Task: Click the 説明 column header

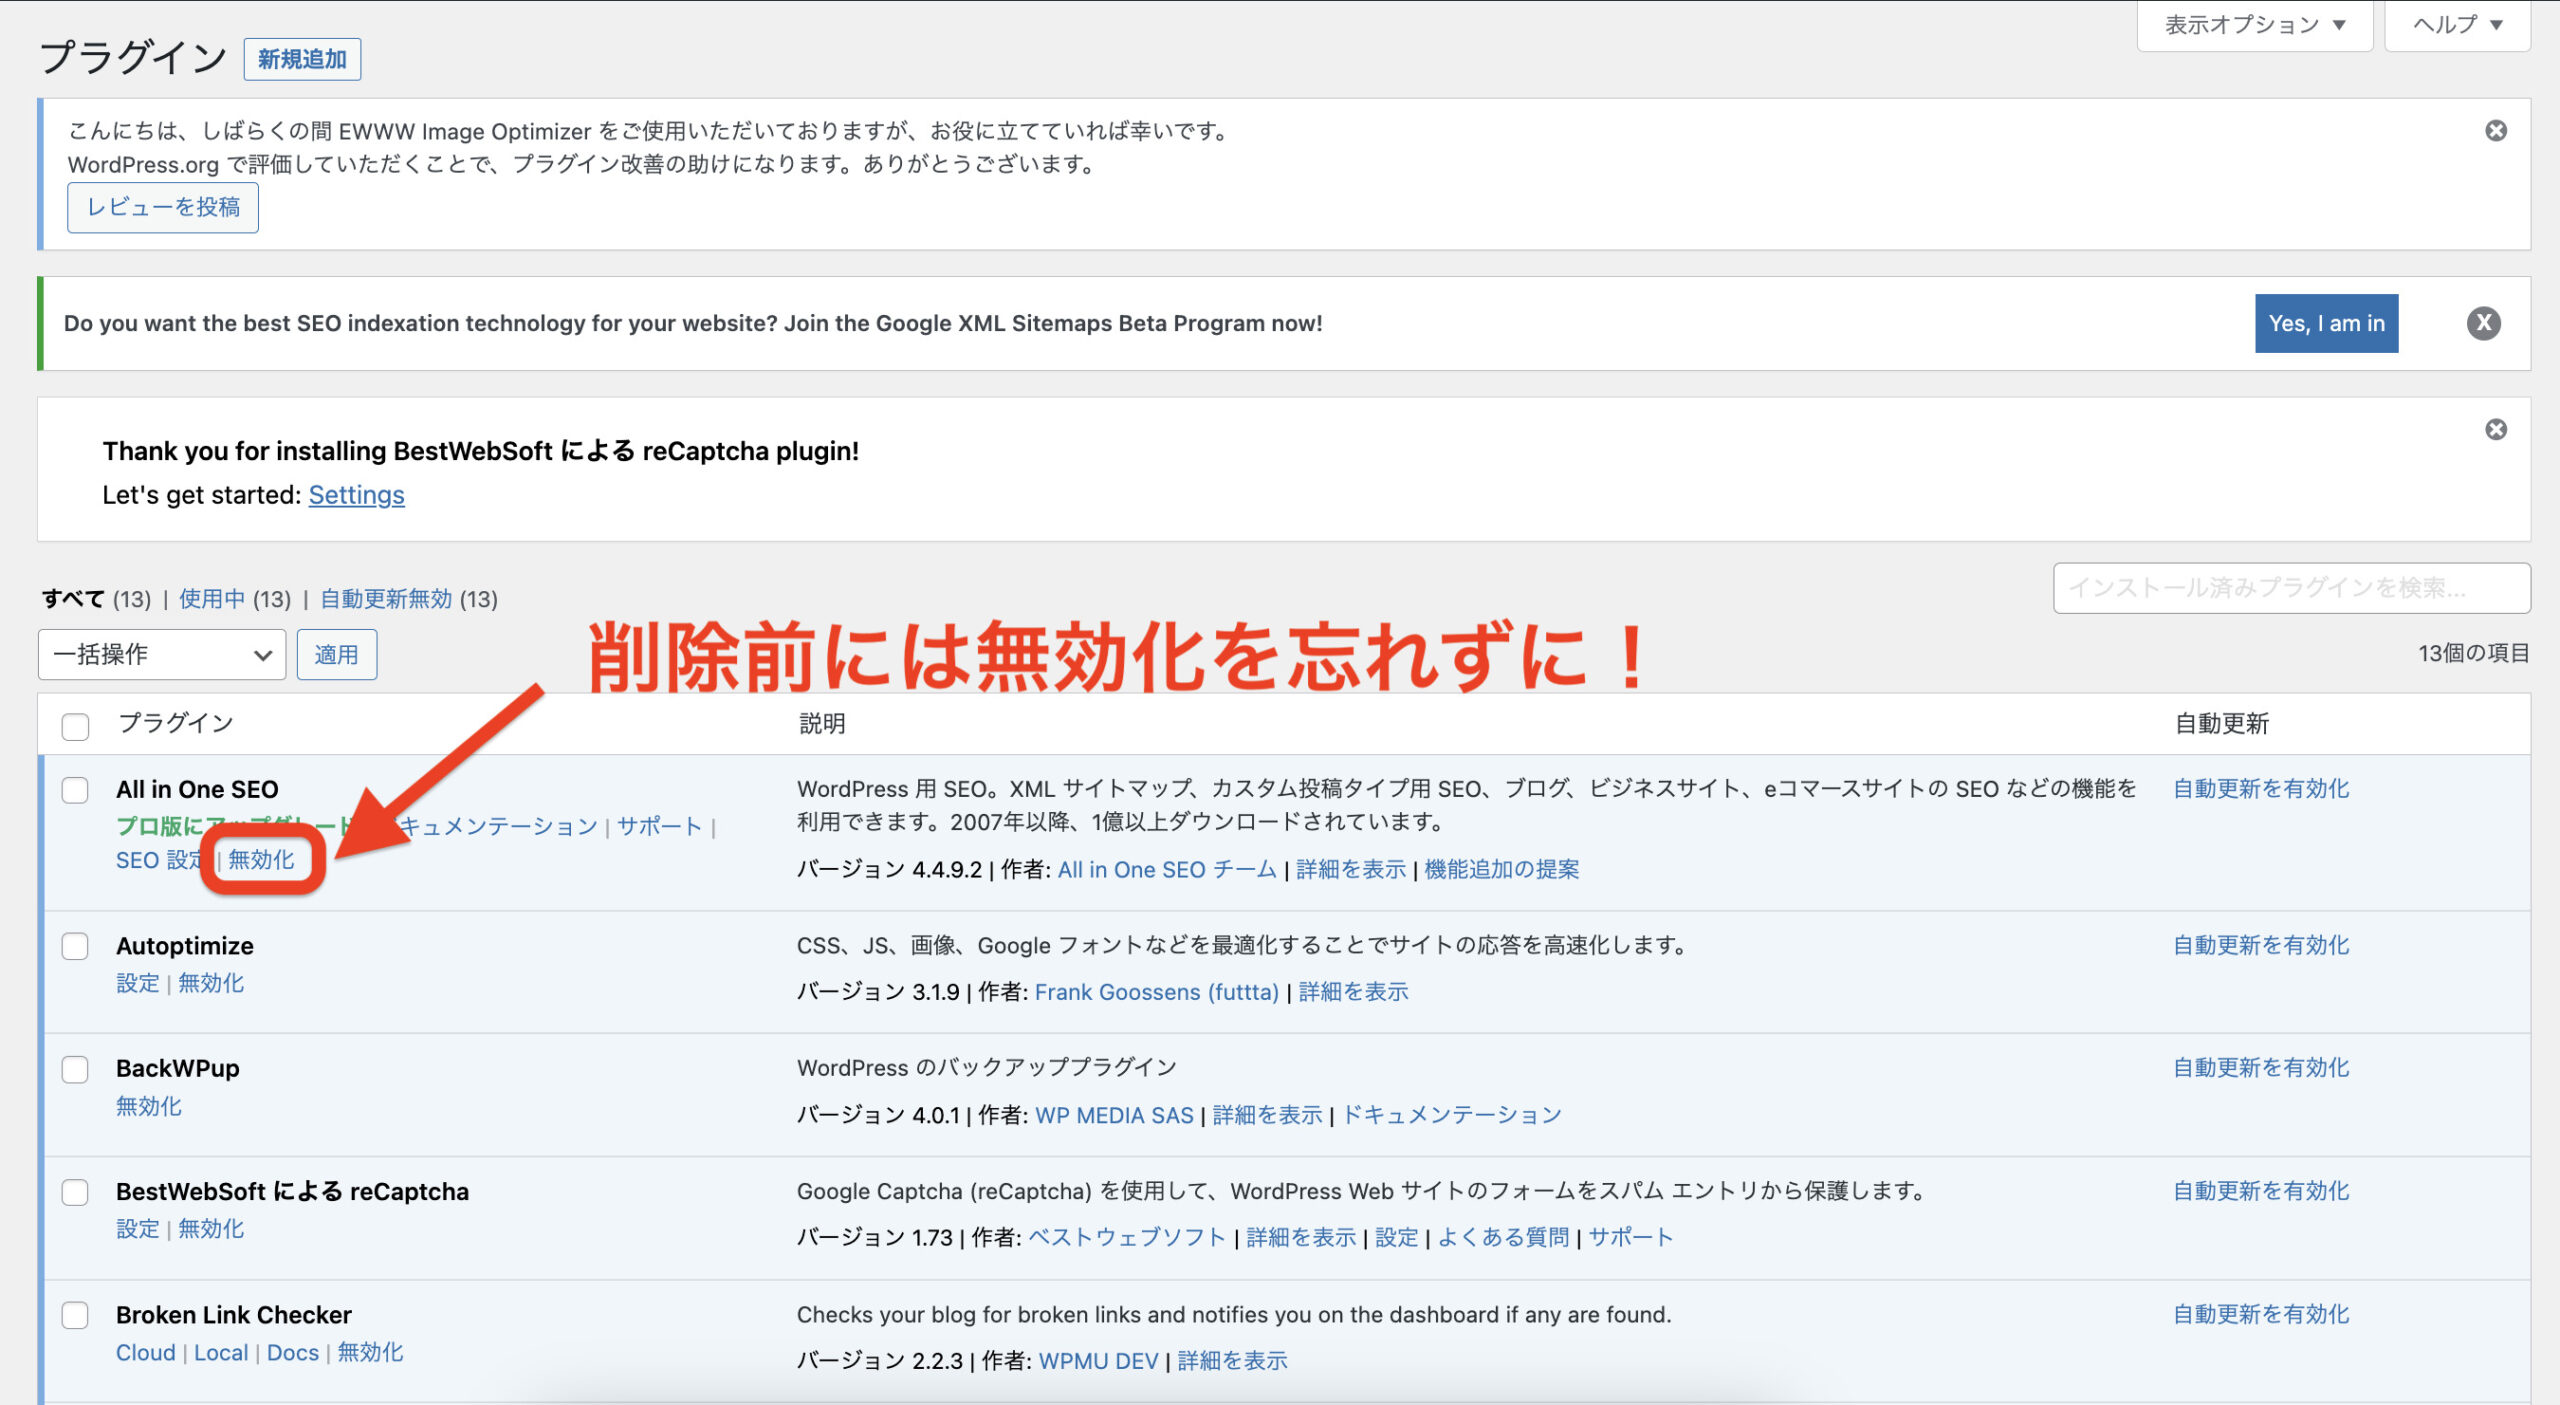Action: tap(822, 724)
